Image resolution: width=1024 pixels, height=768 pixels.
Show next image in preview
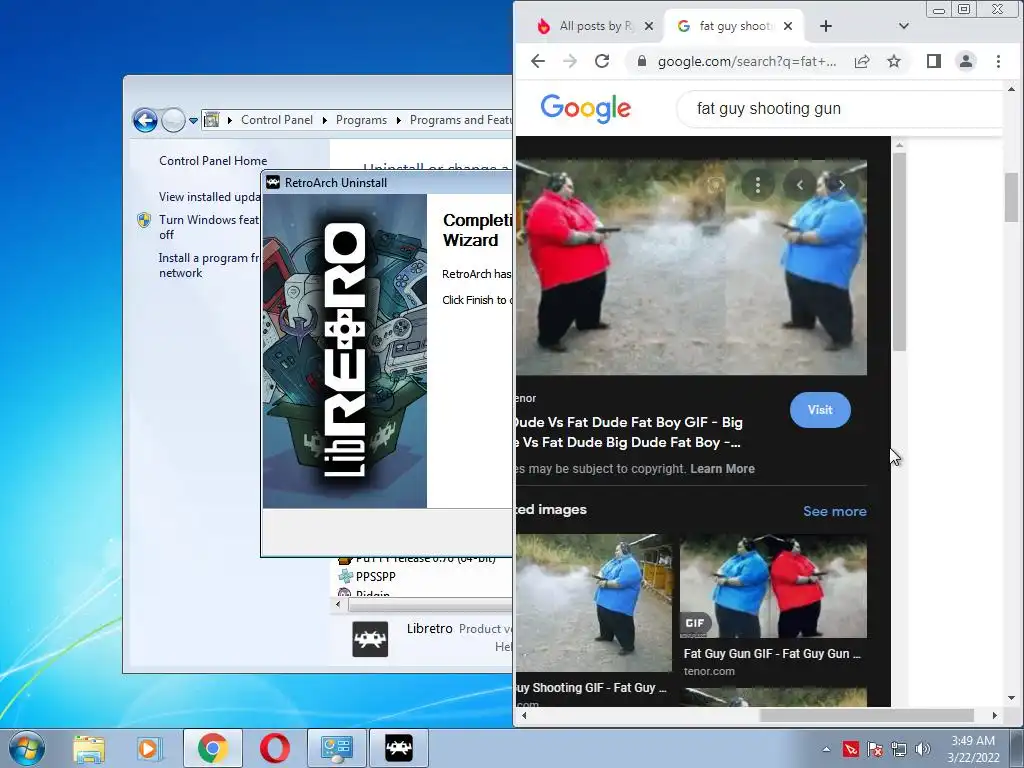pyautogui.click(x=842, y=185)
